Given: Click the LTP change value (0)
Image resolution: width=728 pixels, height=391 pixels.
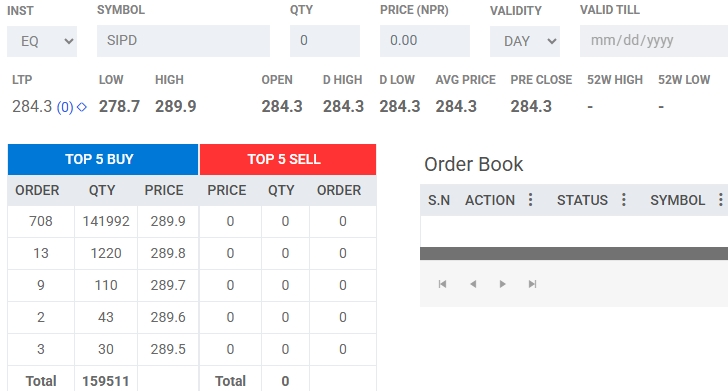Looking at the screenshot, I should coord(65,108).
